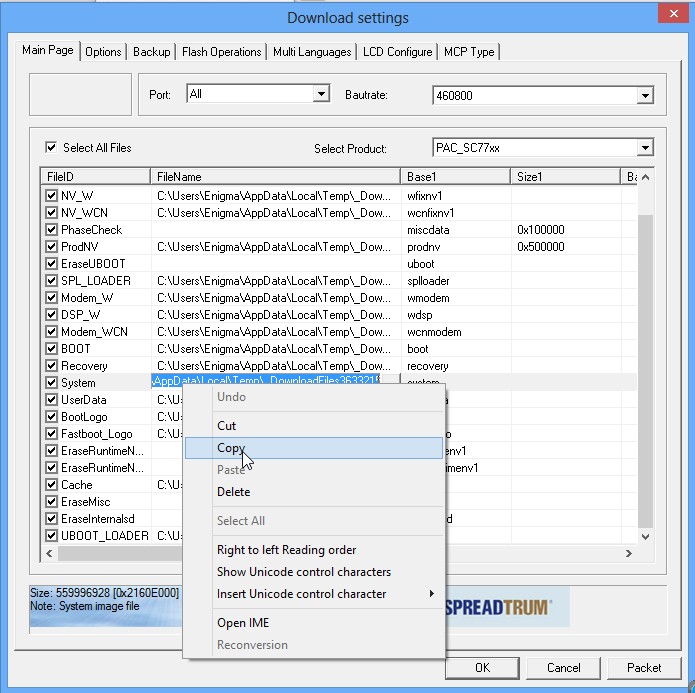Open the Select Product dropdown

[645, 148]
